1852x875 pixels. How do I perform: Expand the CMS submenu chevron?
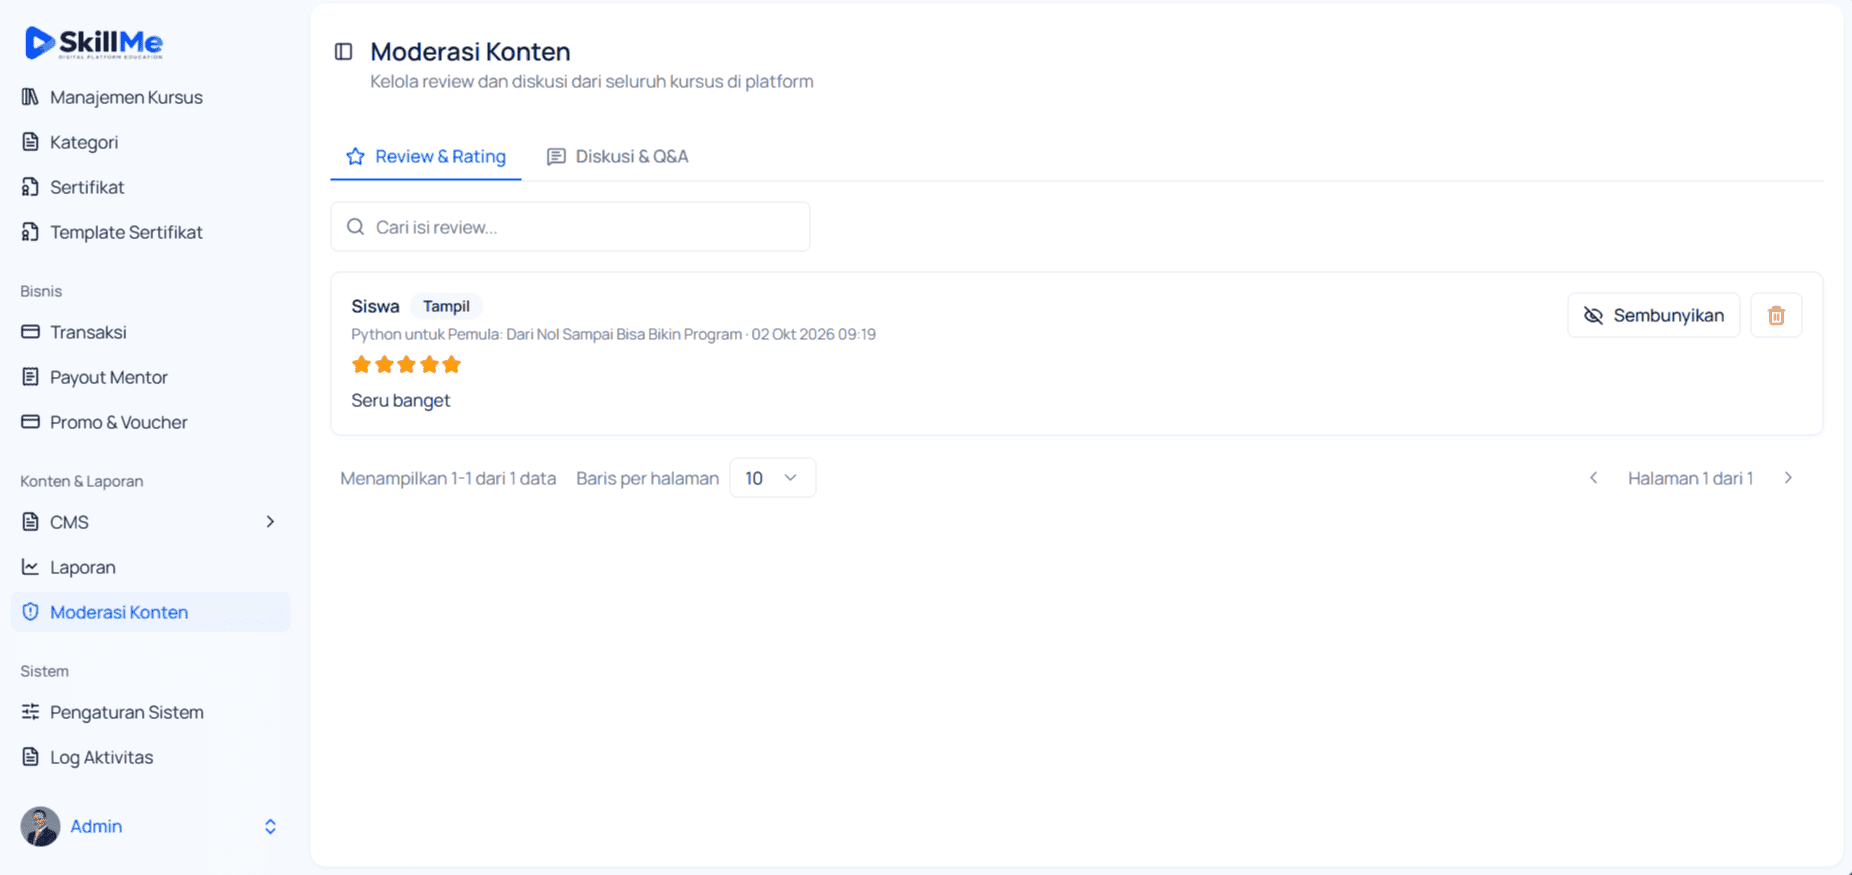coord(270,522)
